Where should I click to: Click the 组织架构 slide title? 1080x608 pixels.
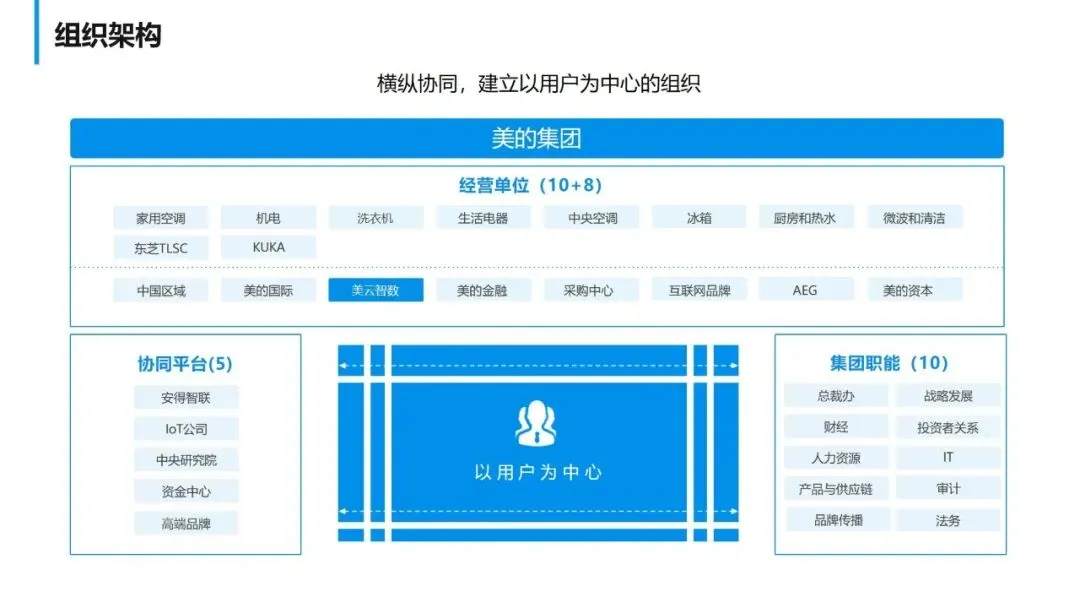coord(107,35)
